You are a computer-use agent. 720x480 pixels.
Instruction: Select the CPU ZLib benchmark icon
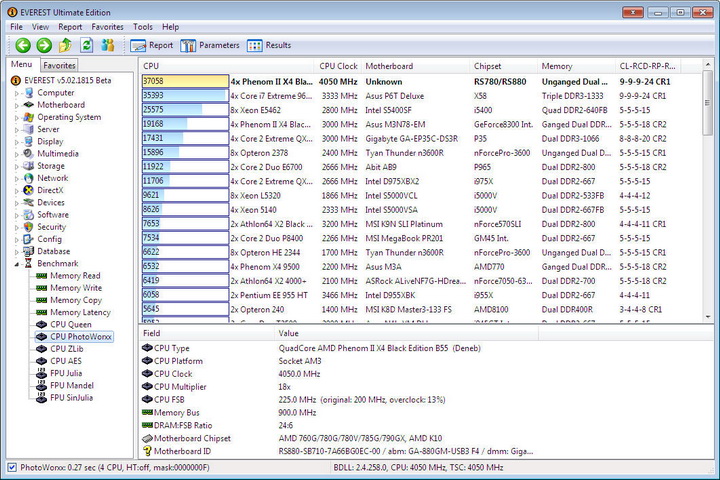42,349
